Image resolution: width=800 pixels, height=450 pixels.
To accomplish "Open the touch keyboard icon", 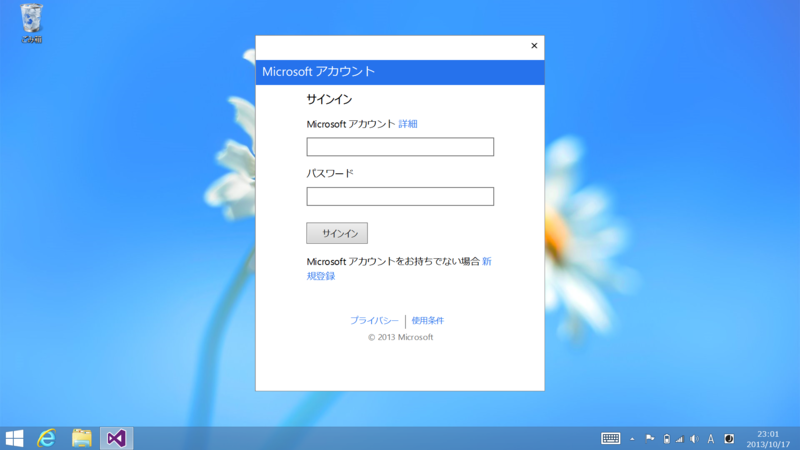I will pyautogui.click(x=610, y=438).
